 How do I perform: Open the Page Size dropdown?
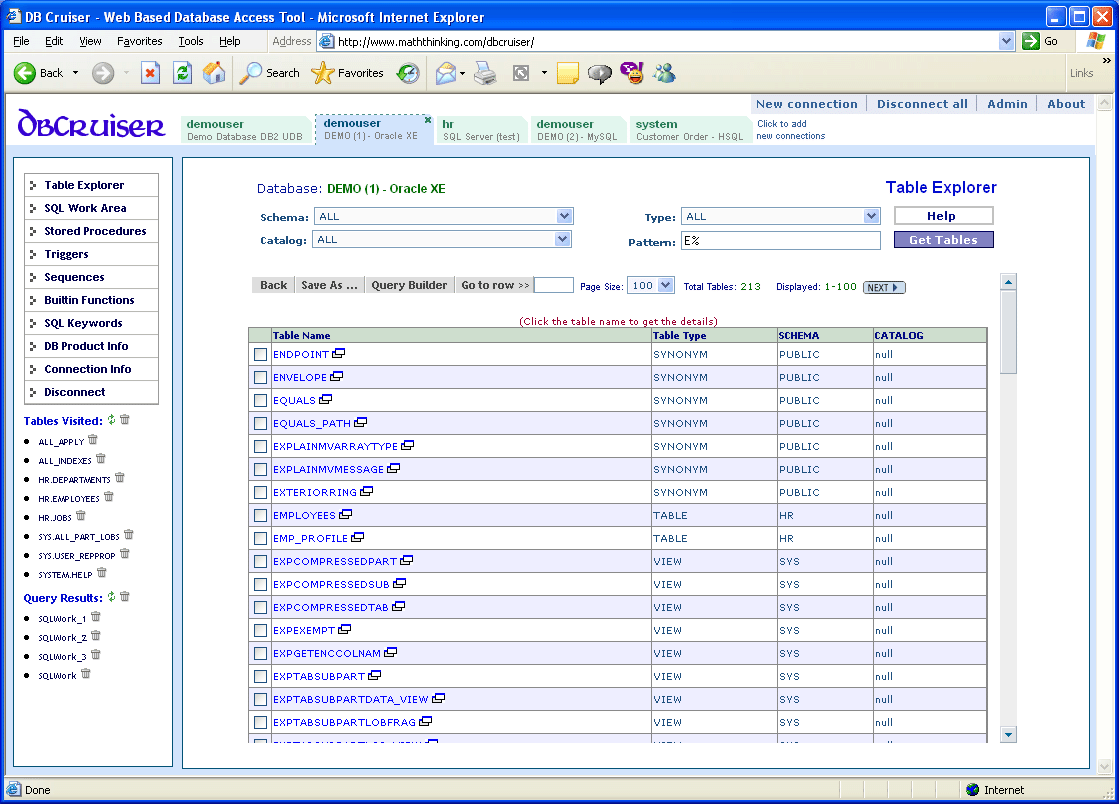coord(666,286)
